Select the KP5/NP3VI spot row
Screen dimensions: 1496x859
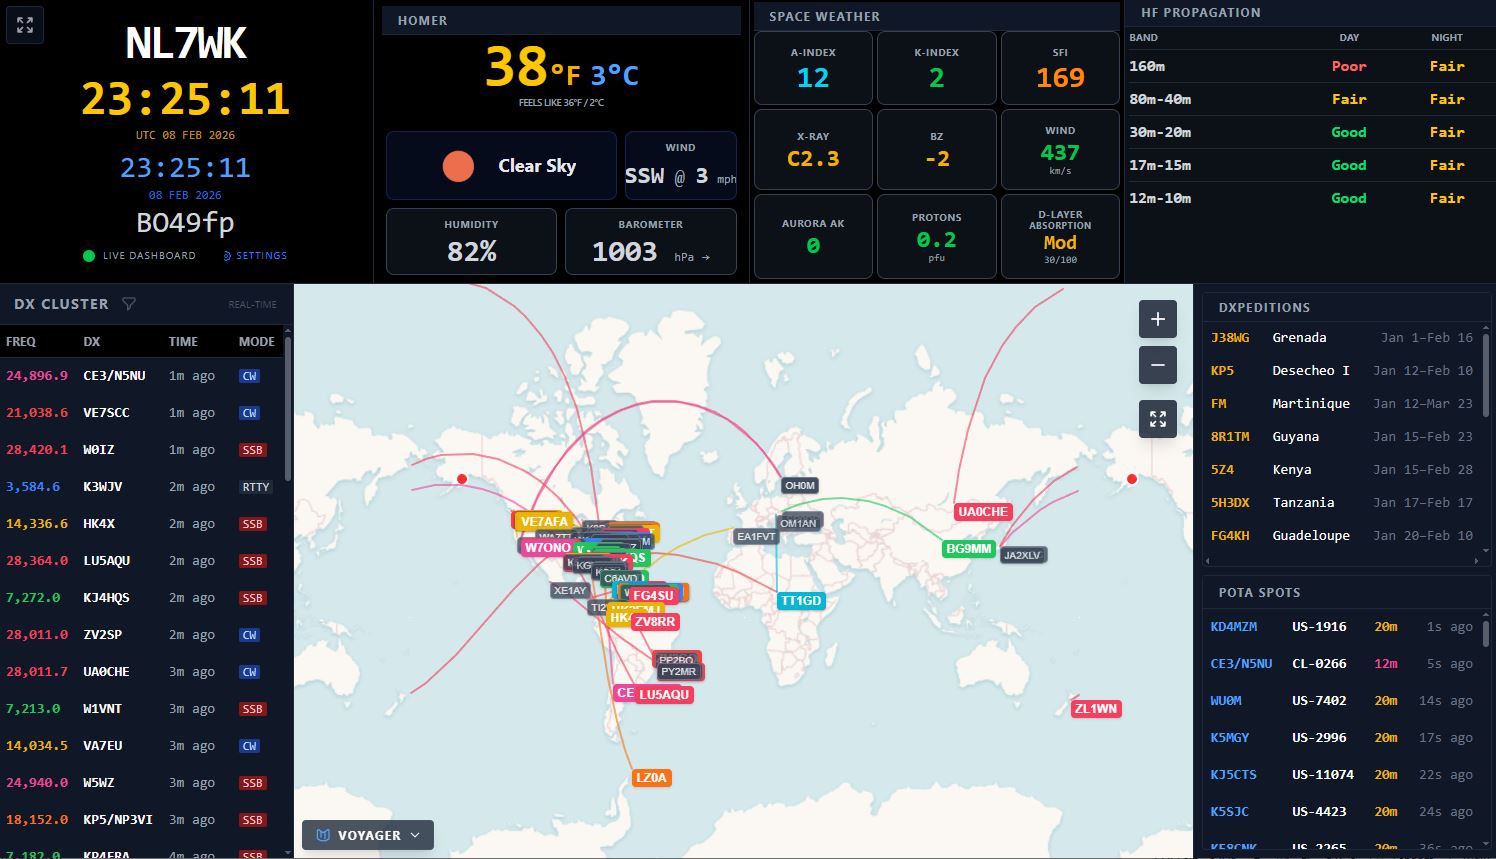pyautogui.click(x=142, y=820)
